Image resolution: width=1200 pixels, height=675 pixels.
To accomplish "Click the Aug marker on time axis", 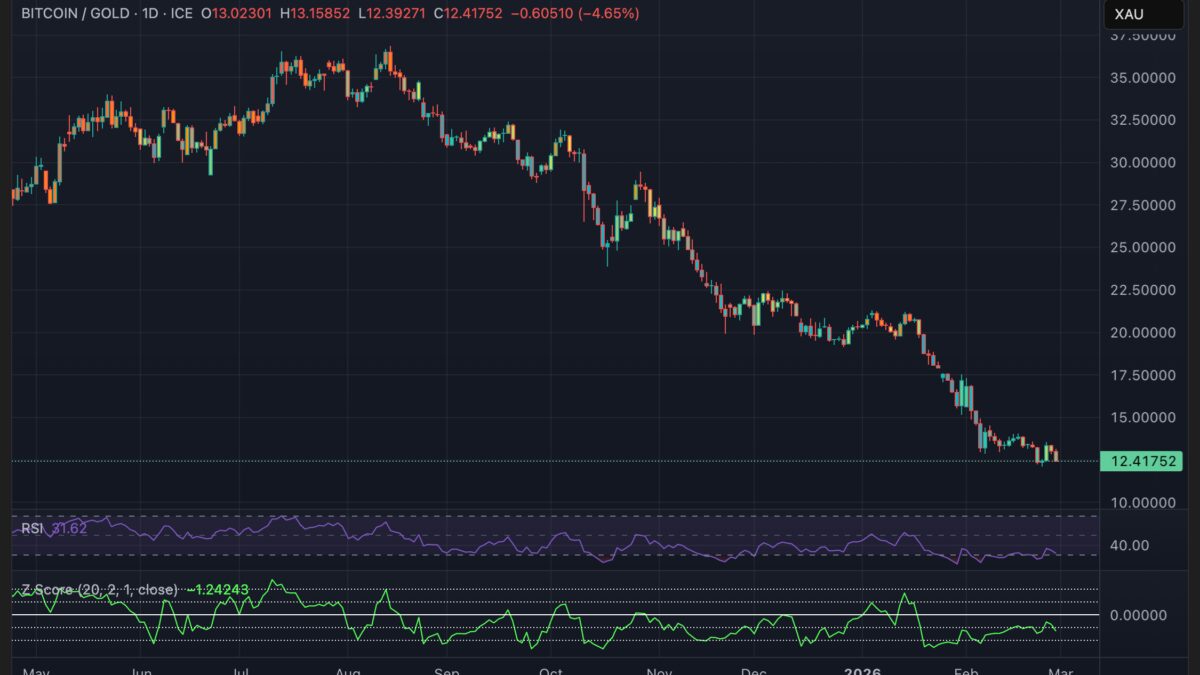I will (348, 669).
